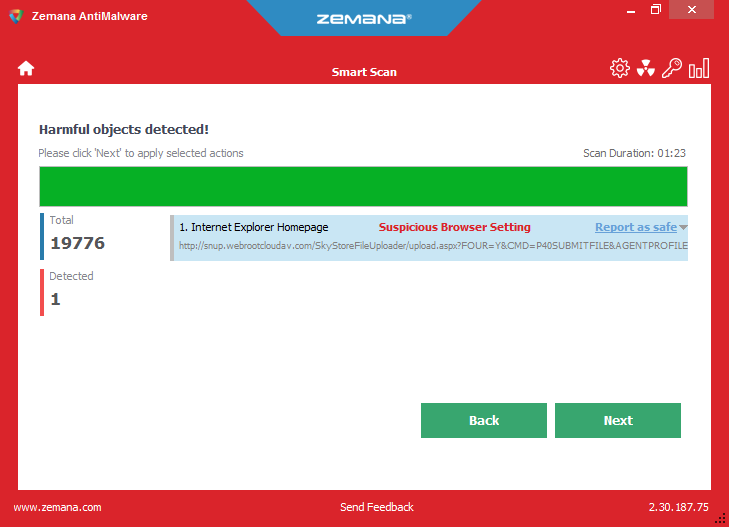
Task: Click the Scan Duration: 01:23 text
Action: point(634,153)
